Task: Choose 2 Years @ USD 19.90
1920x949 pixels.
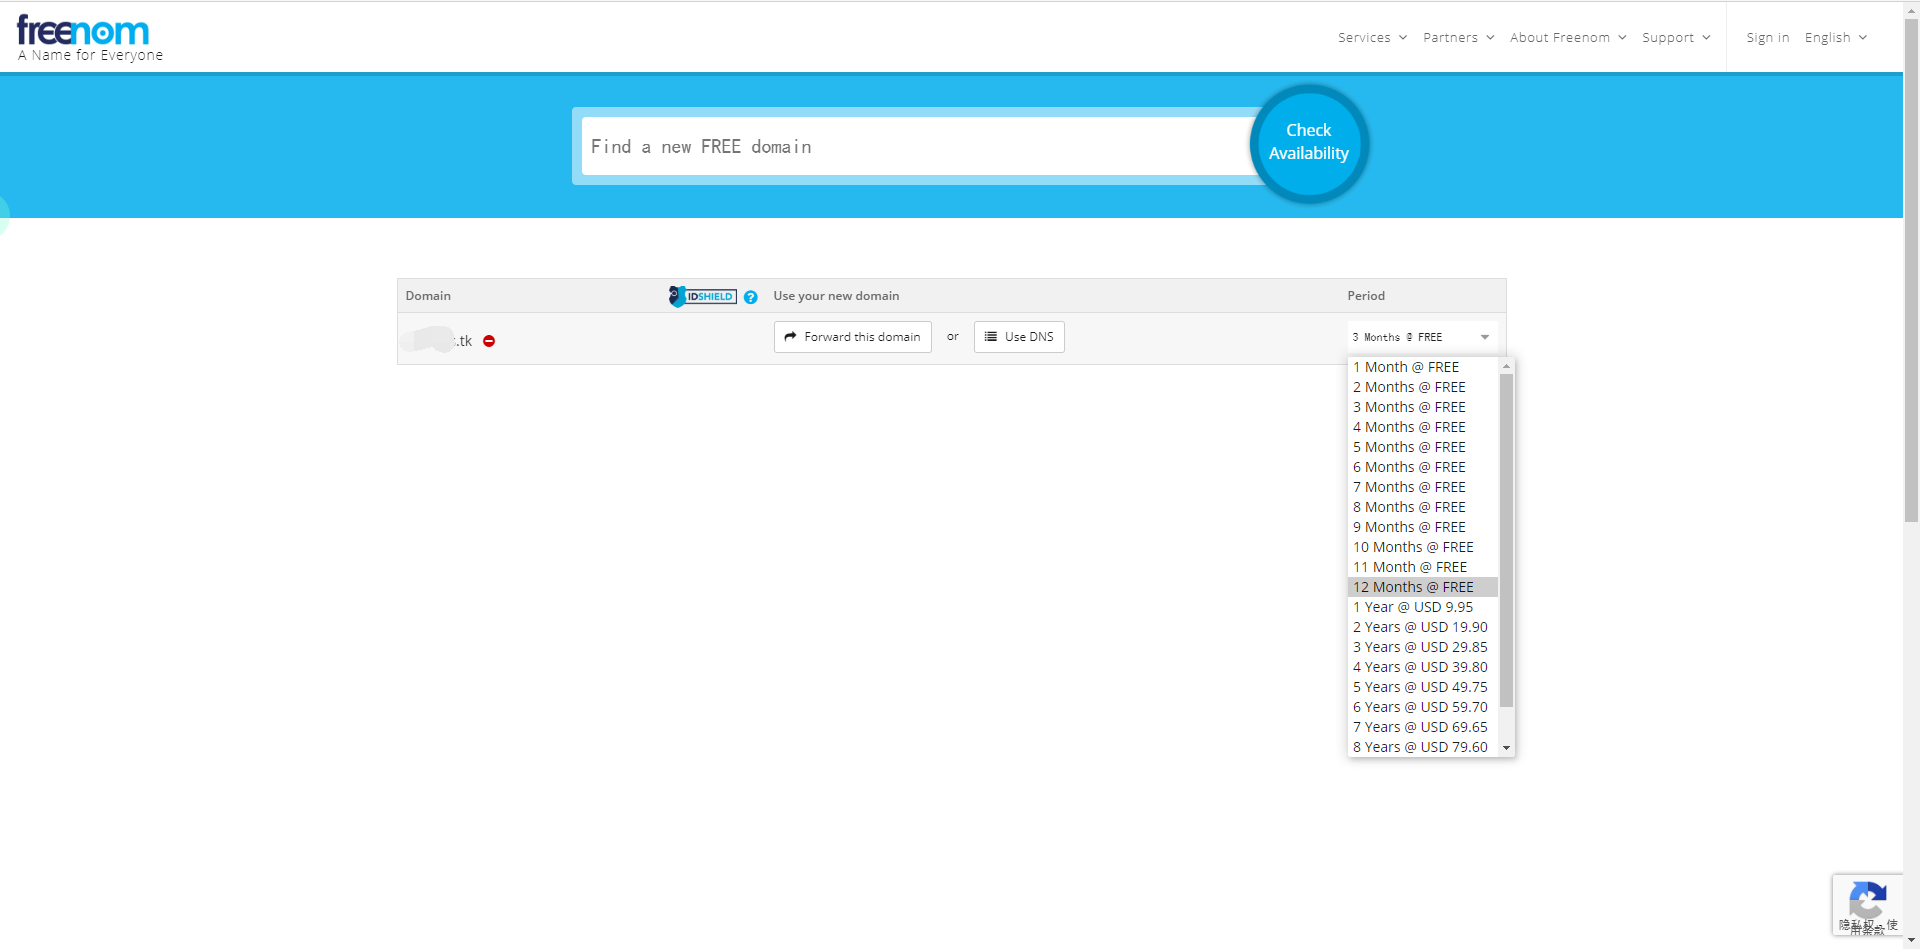Action: [1423, 627]
